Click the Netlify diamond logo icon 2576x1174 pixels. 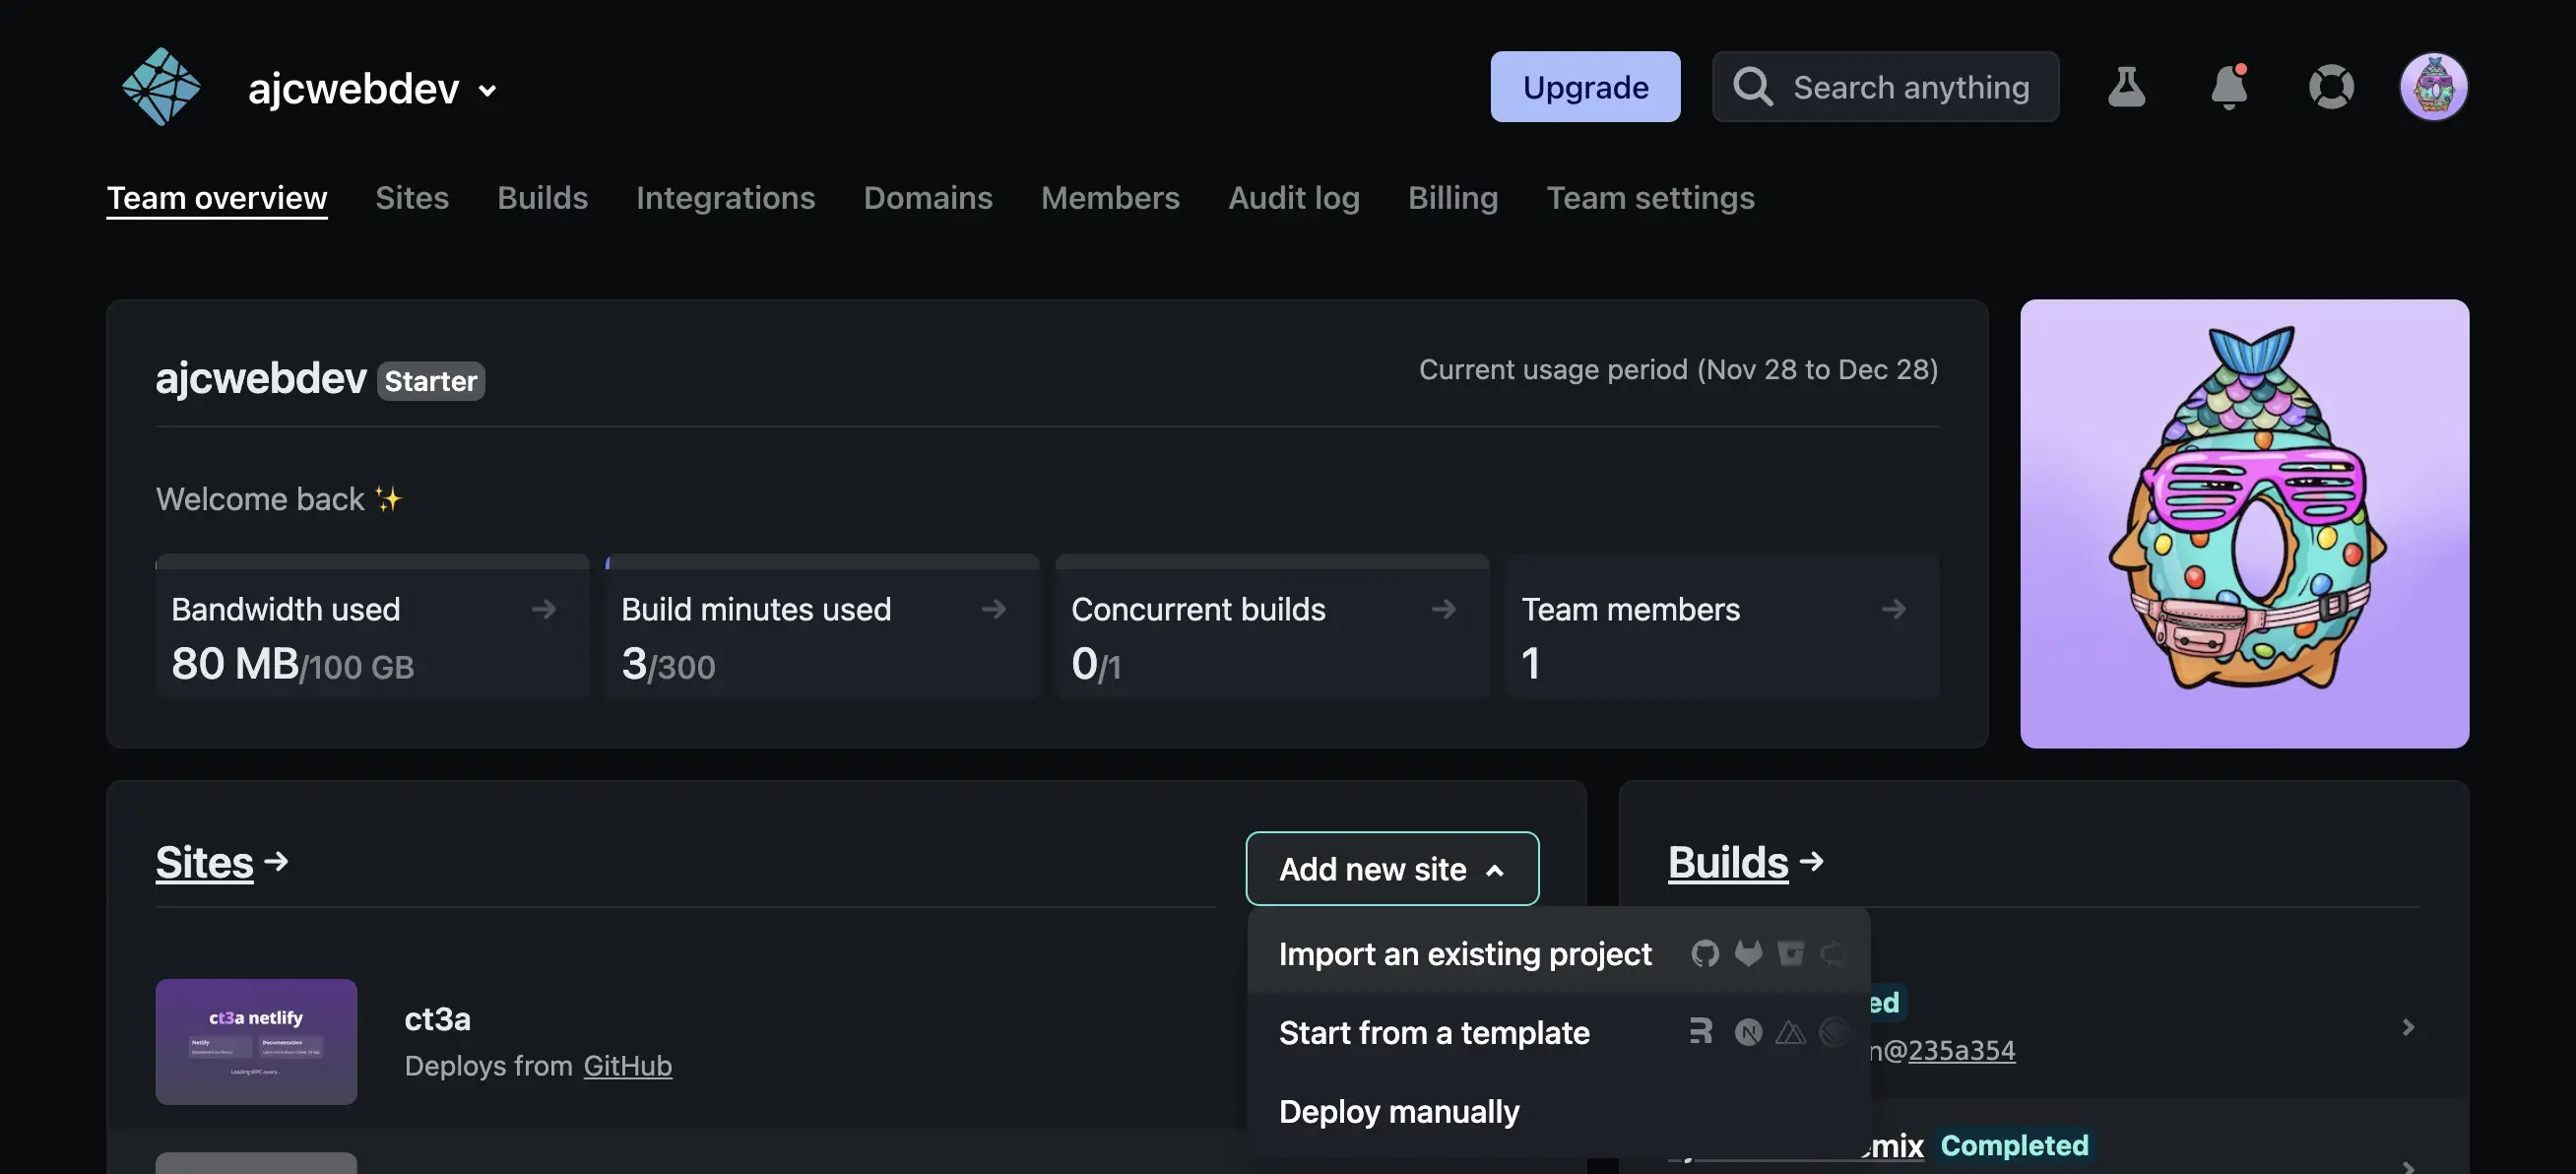pyautogui.click(x=158, y=86)
